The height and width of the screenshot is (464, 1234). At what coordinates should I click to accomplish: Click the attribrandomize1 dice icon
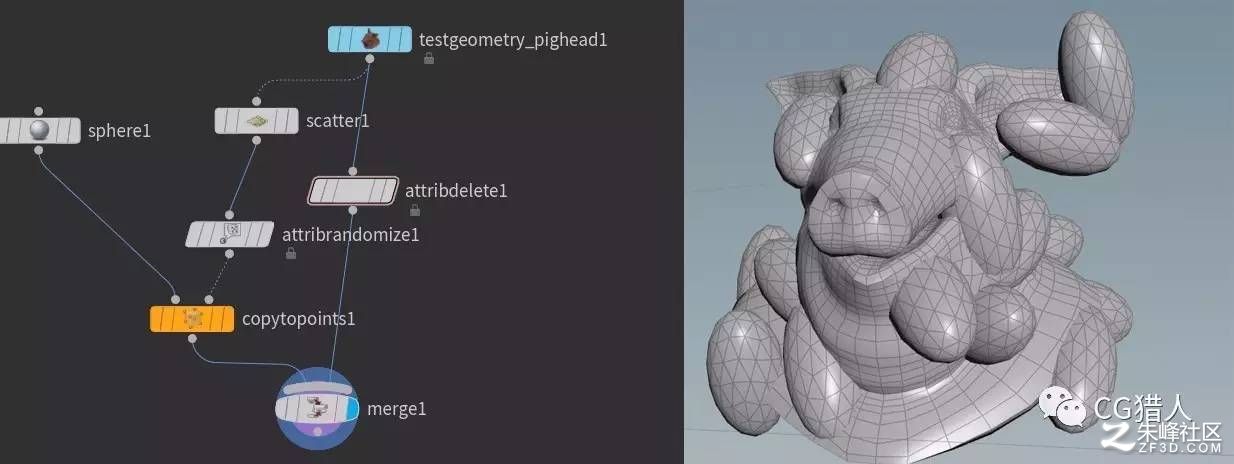pos(231,234)
